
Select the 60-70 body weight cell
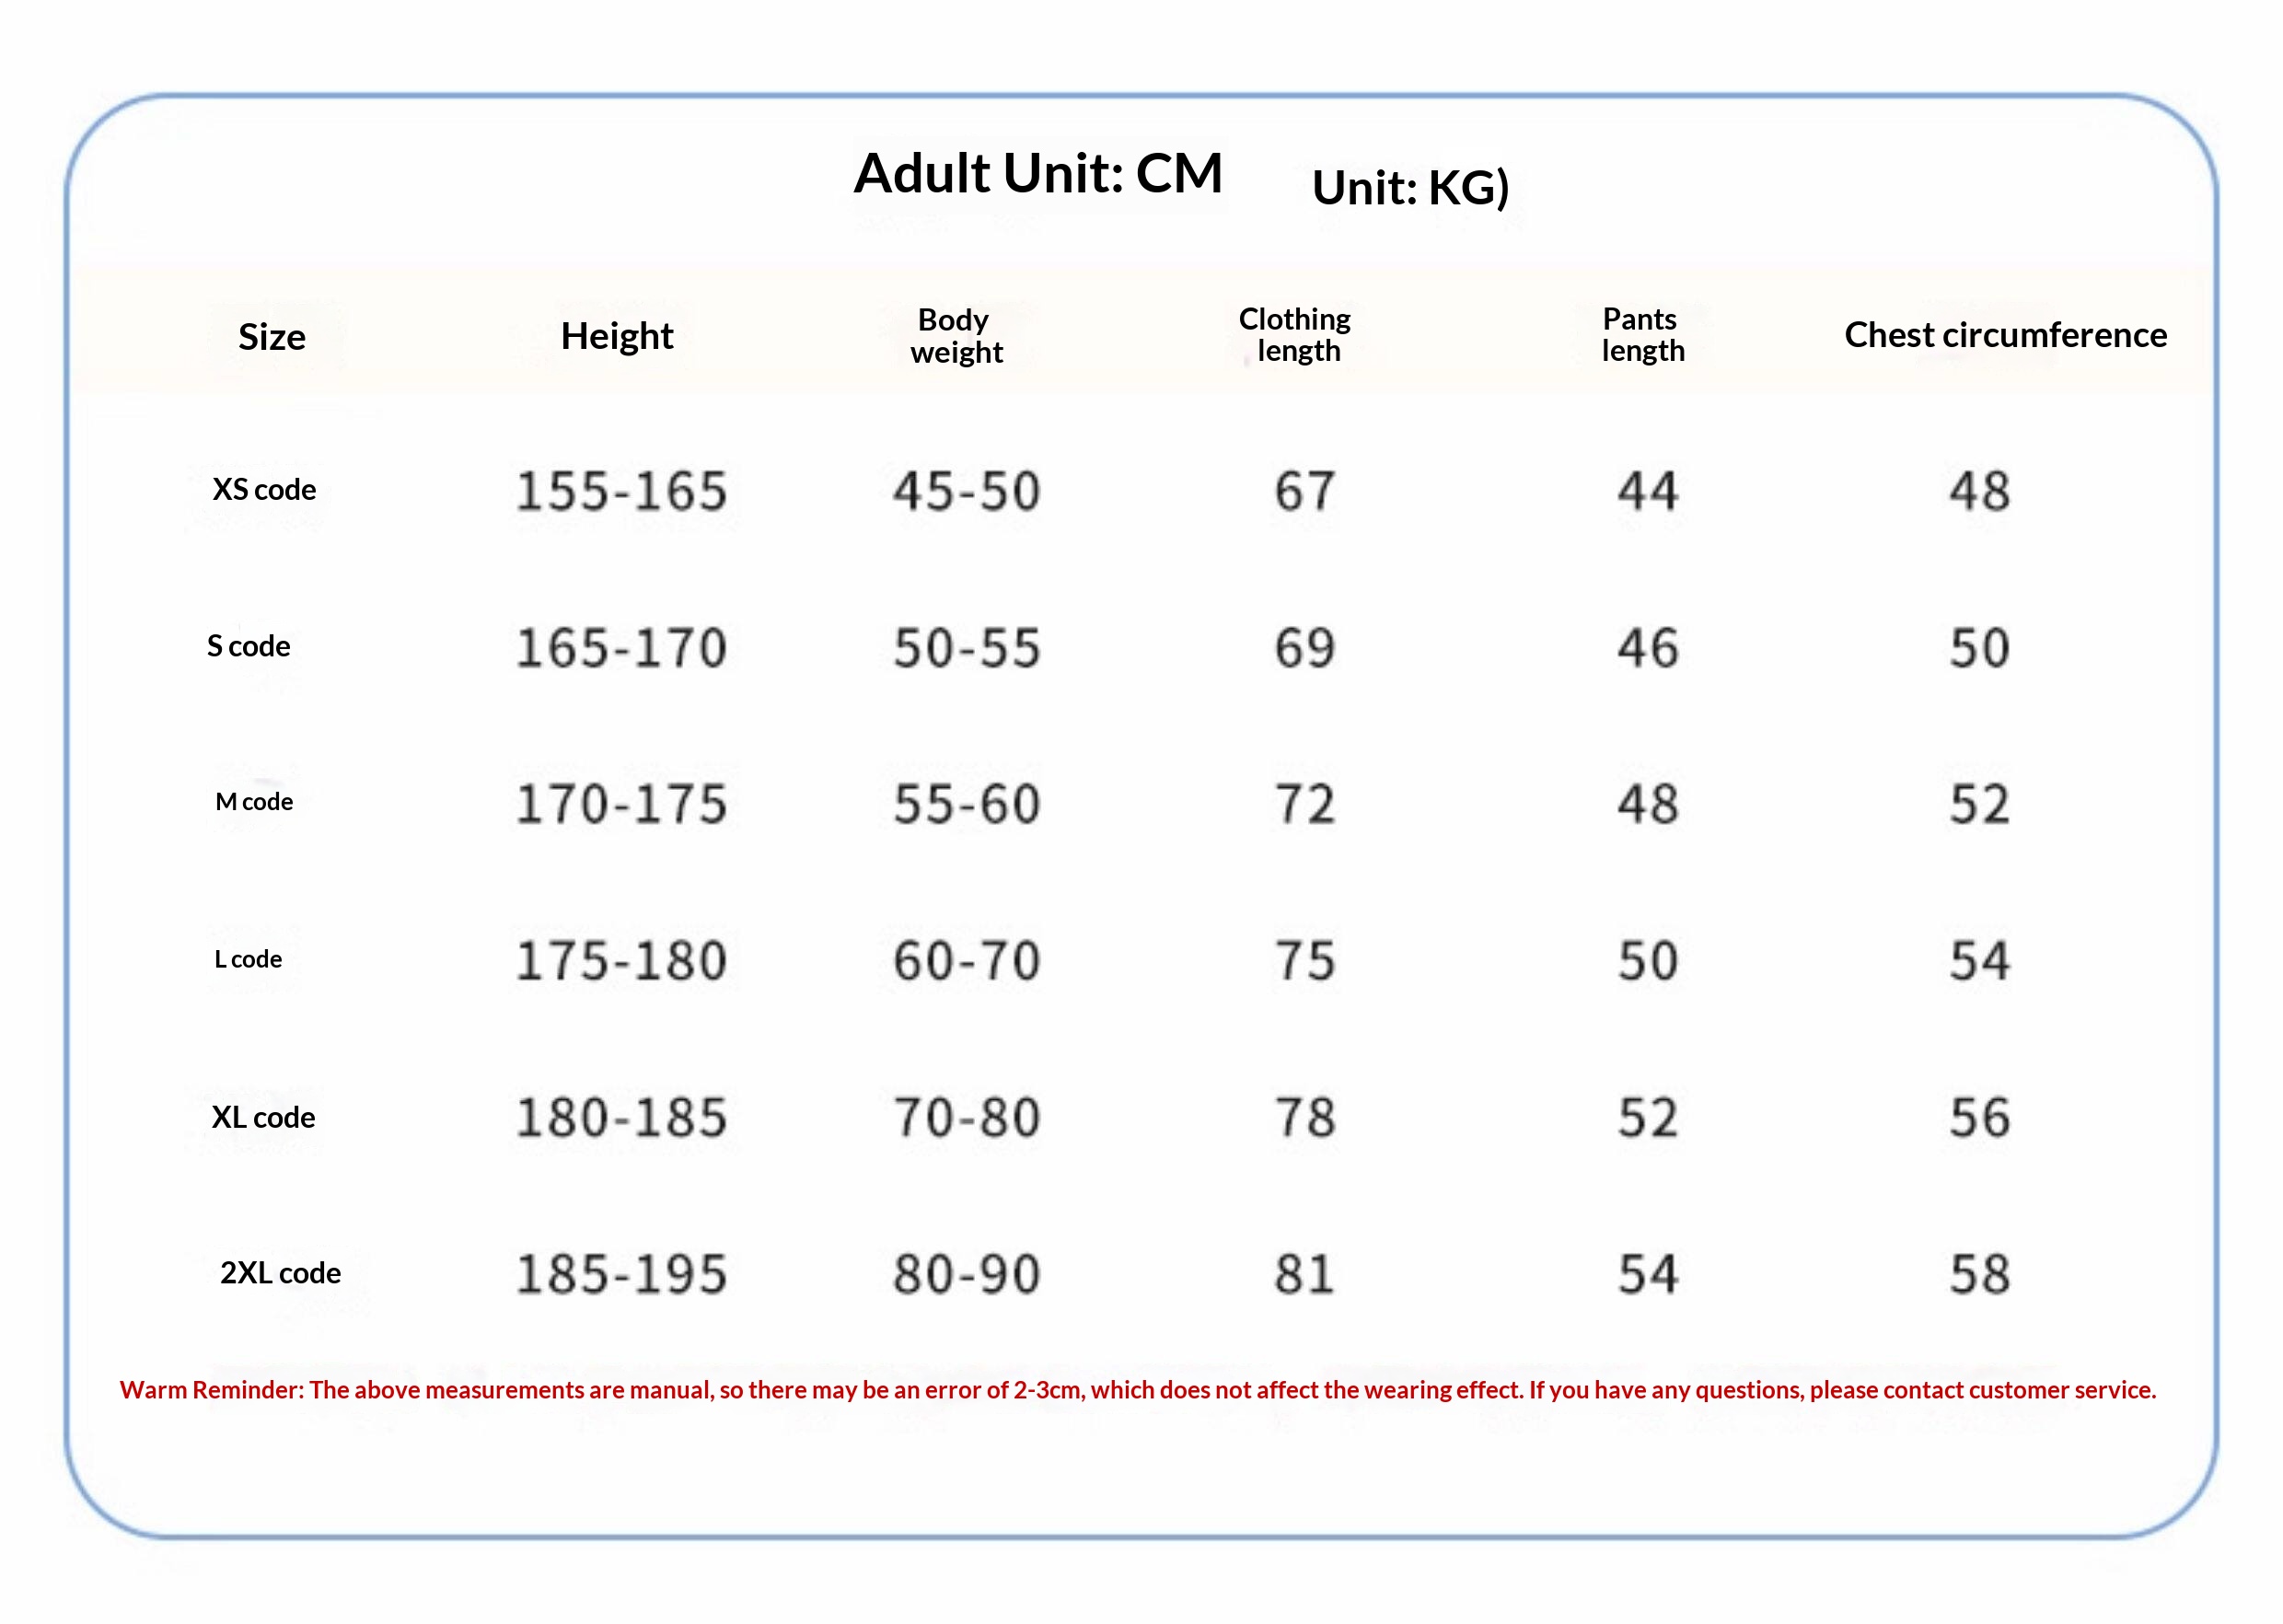966,962
